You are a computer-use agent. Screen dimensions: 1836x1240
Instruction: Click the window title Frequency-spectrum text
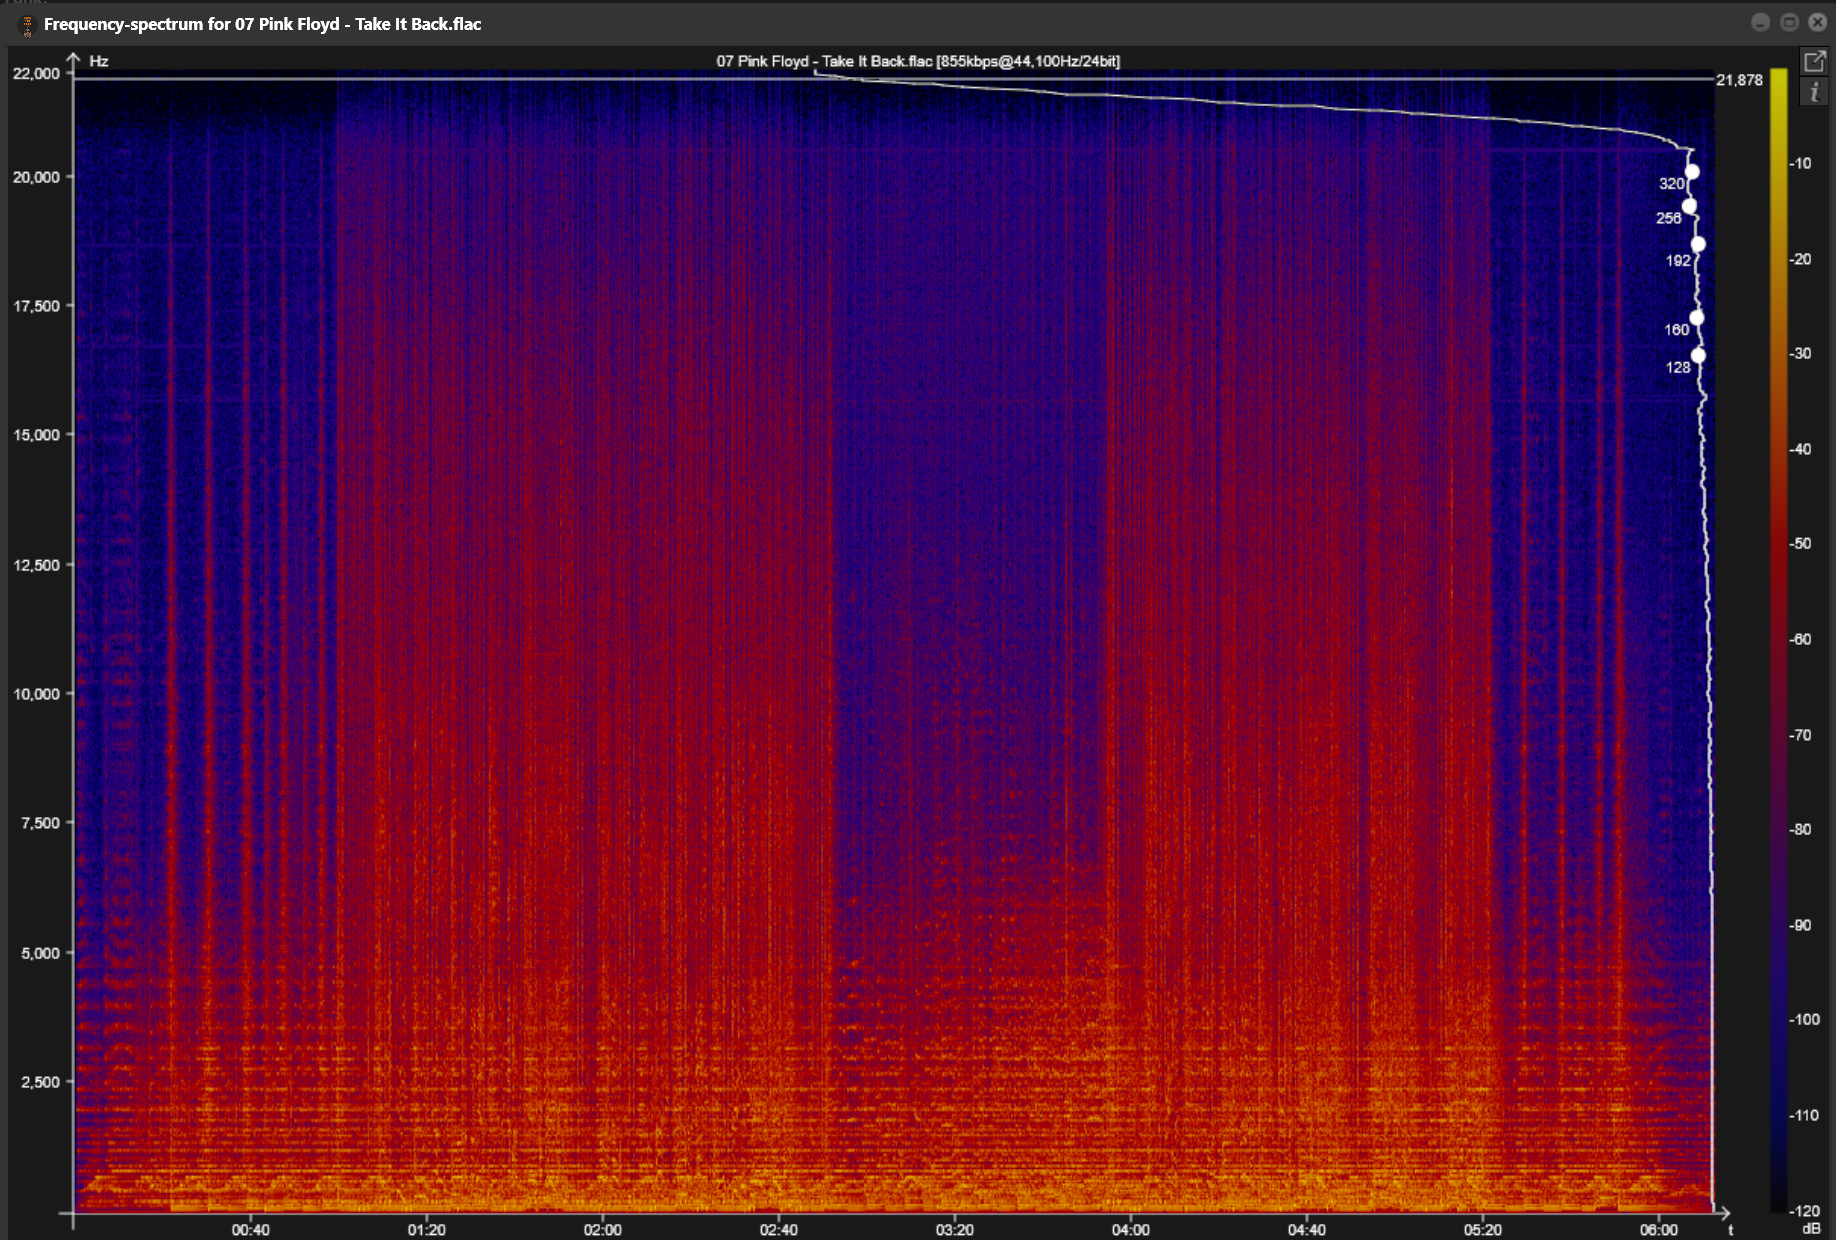pyautogui.click(x=262, y=24)
